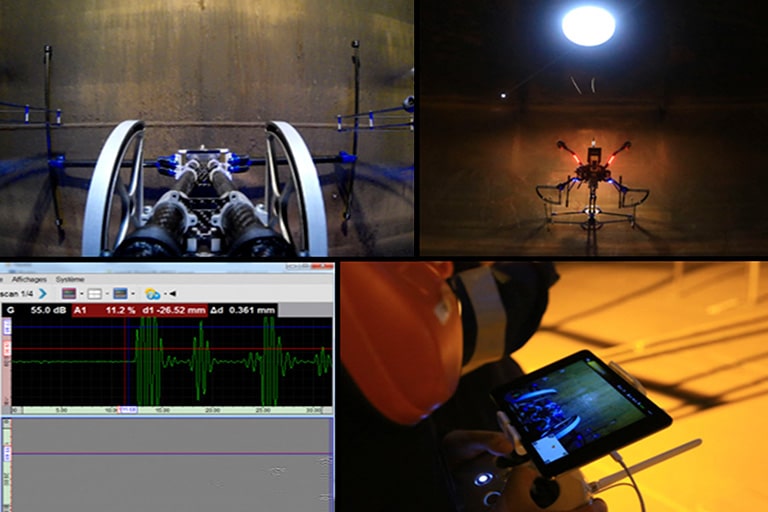
Task: Click the A1 amplitude reading 11.2 %
Action: pos(120,310)
